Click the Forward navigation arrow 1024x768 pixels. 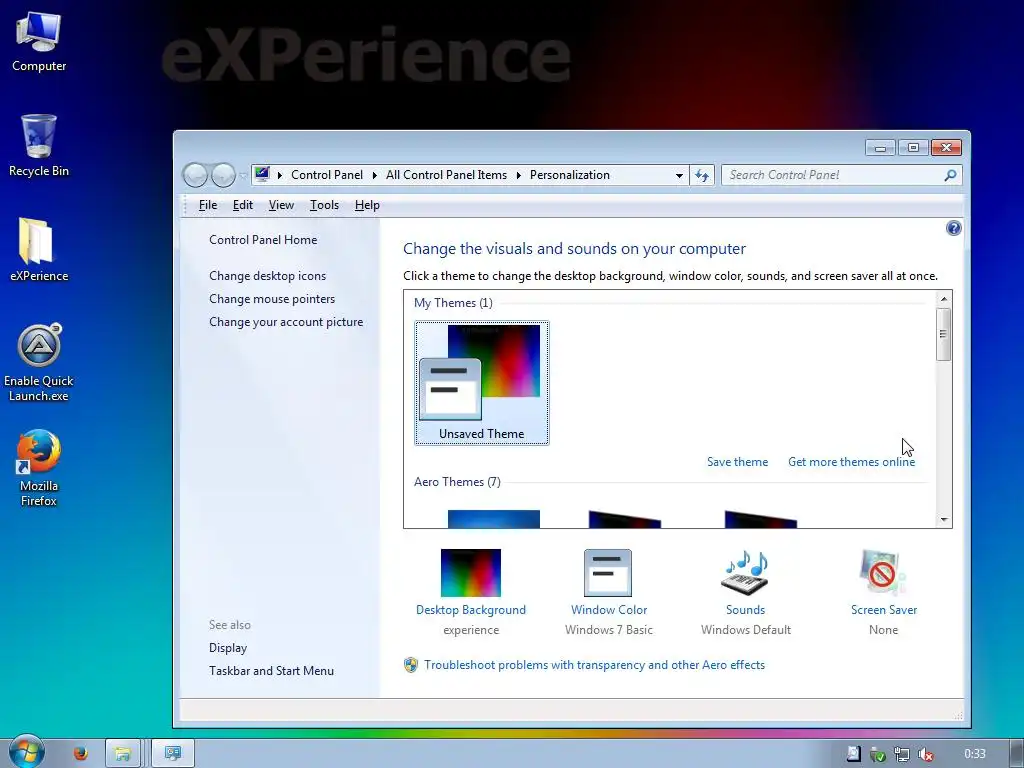223,175
